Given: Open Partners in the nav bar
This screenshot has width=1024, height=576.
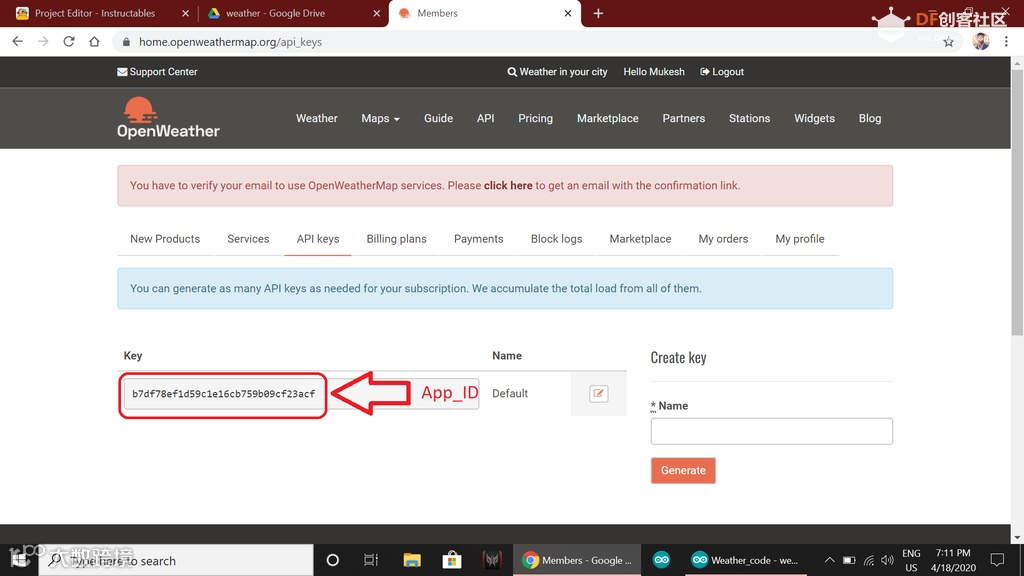Looking at the screenshot, I should (x=684, y=118).
